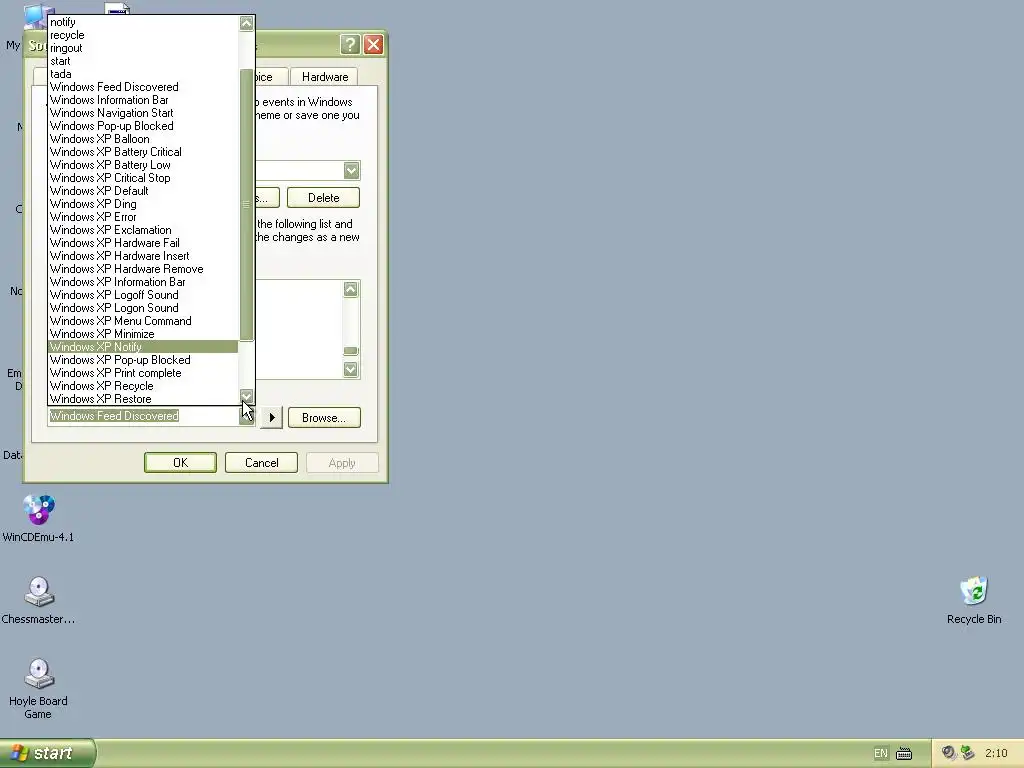Select Hoyle Board Game desktop icon
This screenshot has height=768, width=1024.
(38, 689)
